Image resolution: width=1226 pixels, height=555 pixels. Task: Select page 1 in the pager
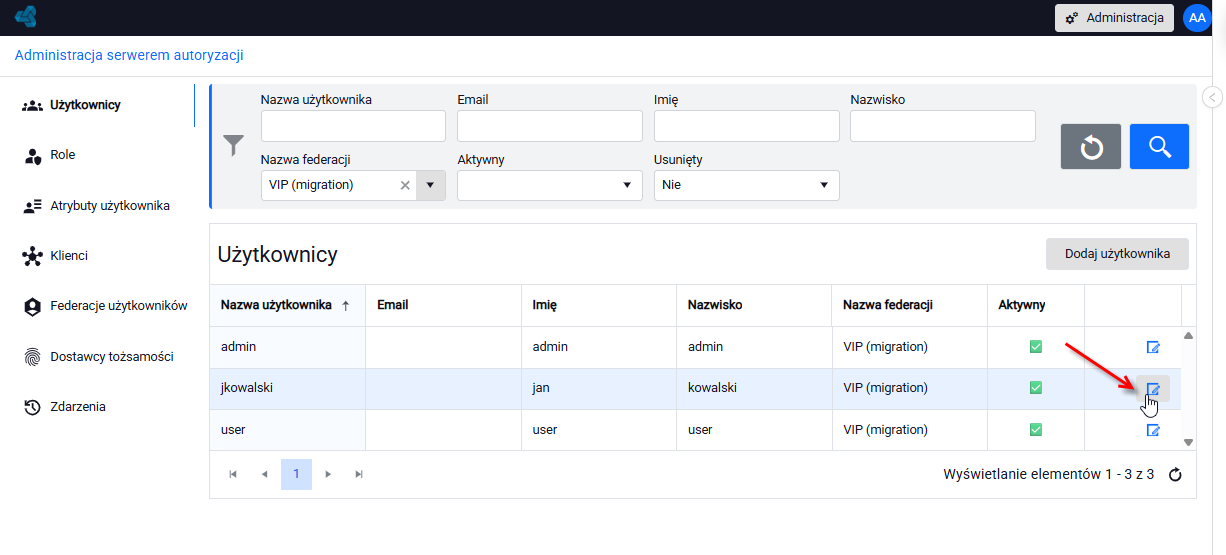pyautogui.click(x=296, y=474)
